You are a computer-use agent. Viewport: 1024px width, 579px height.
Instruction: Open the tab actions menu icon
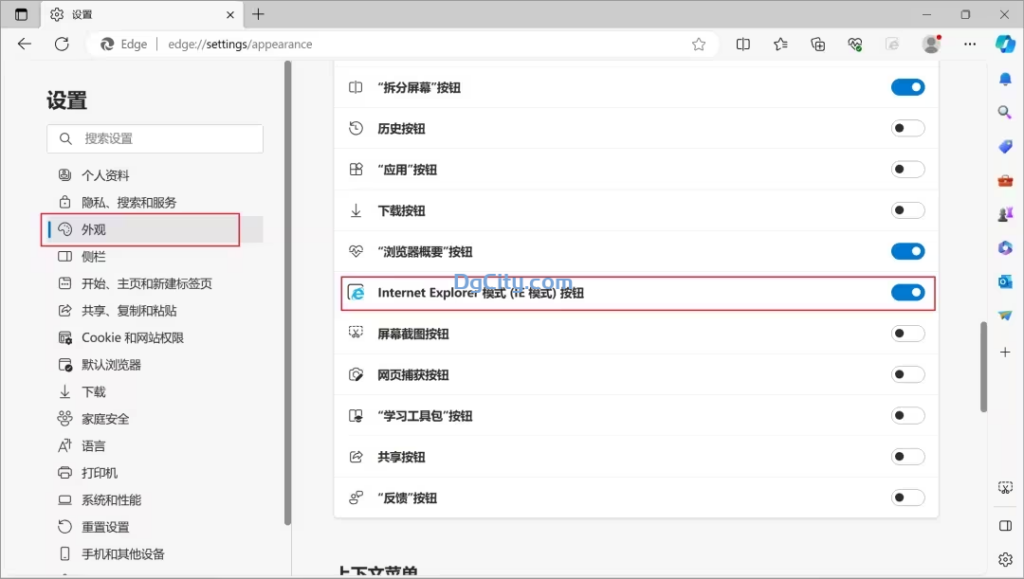point(21,14)
